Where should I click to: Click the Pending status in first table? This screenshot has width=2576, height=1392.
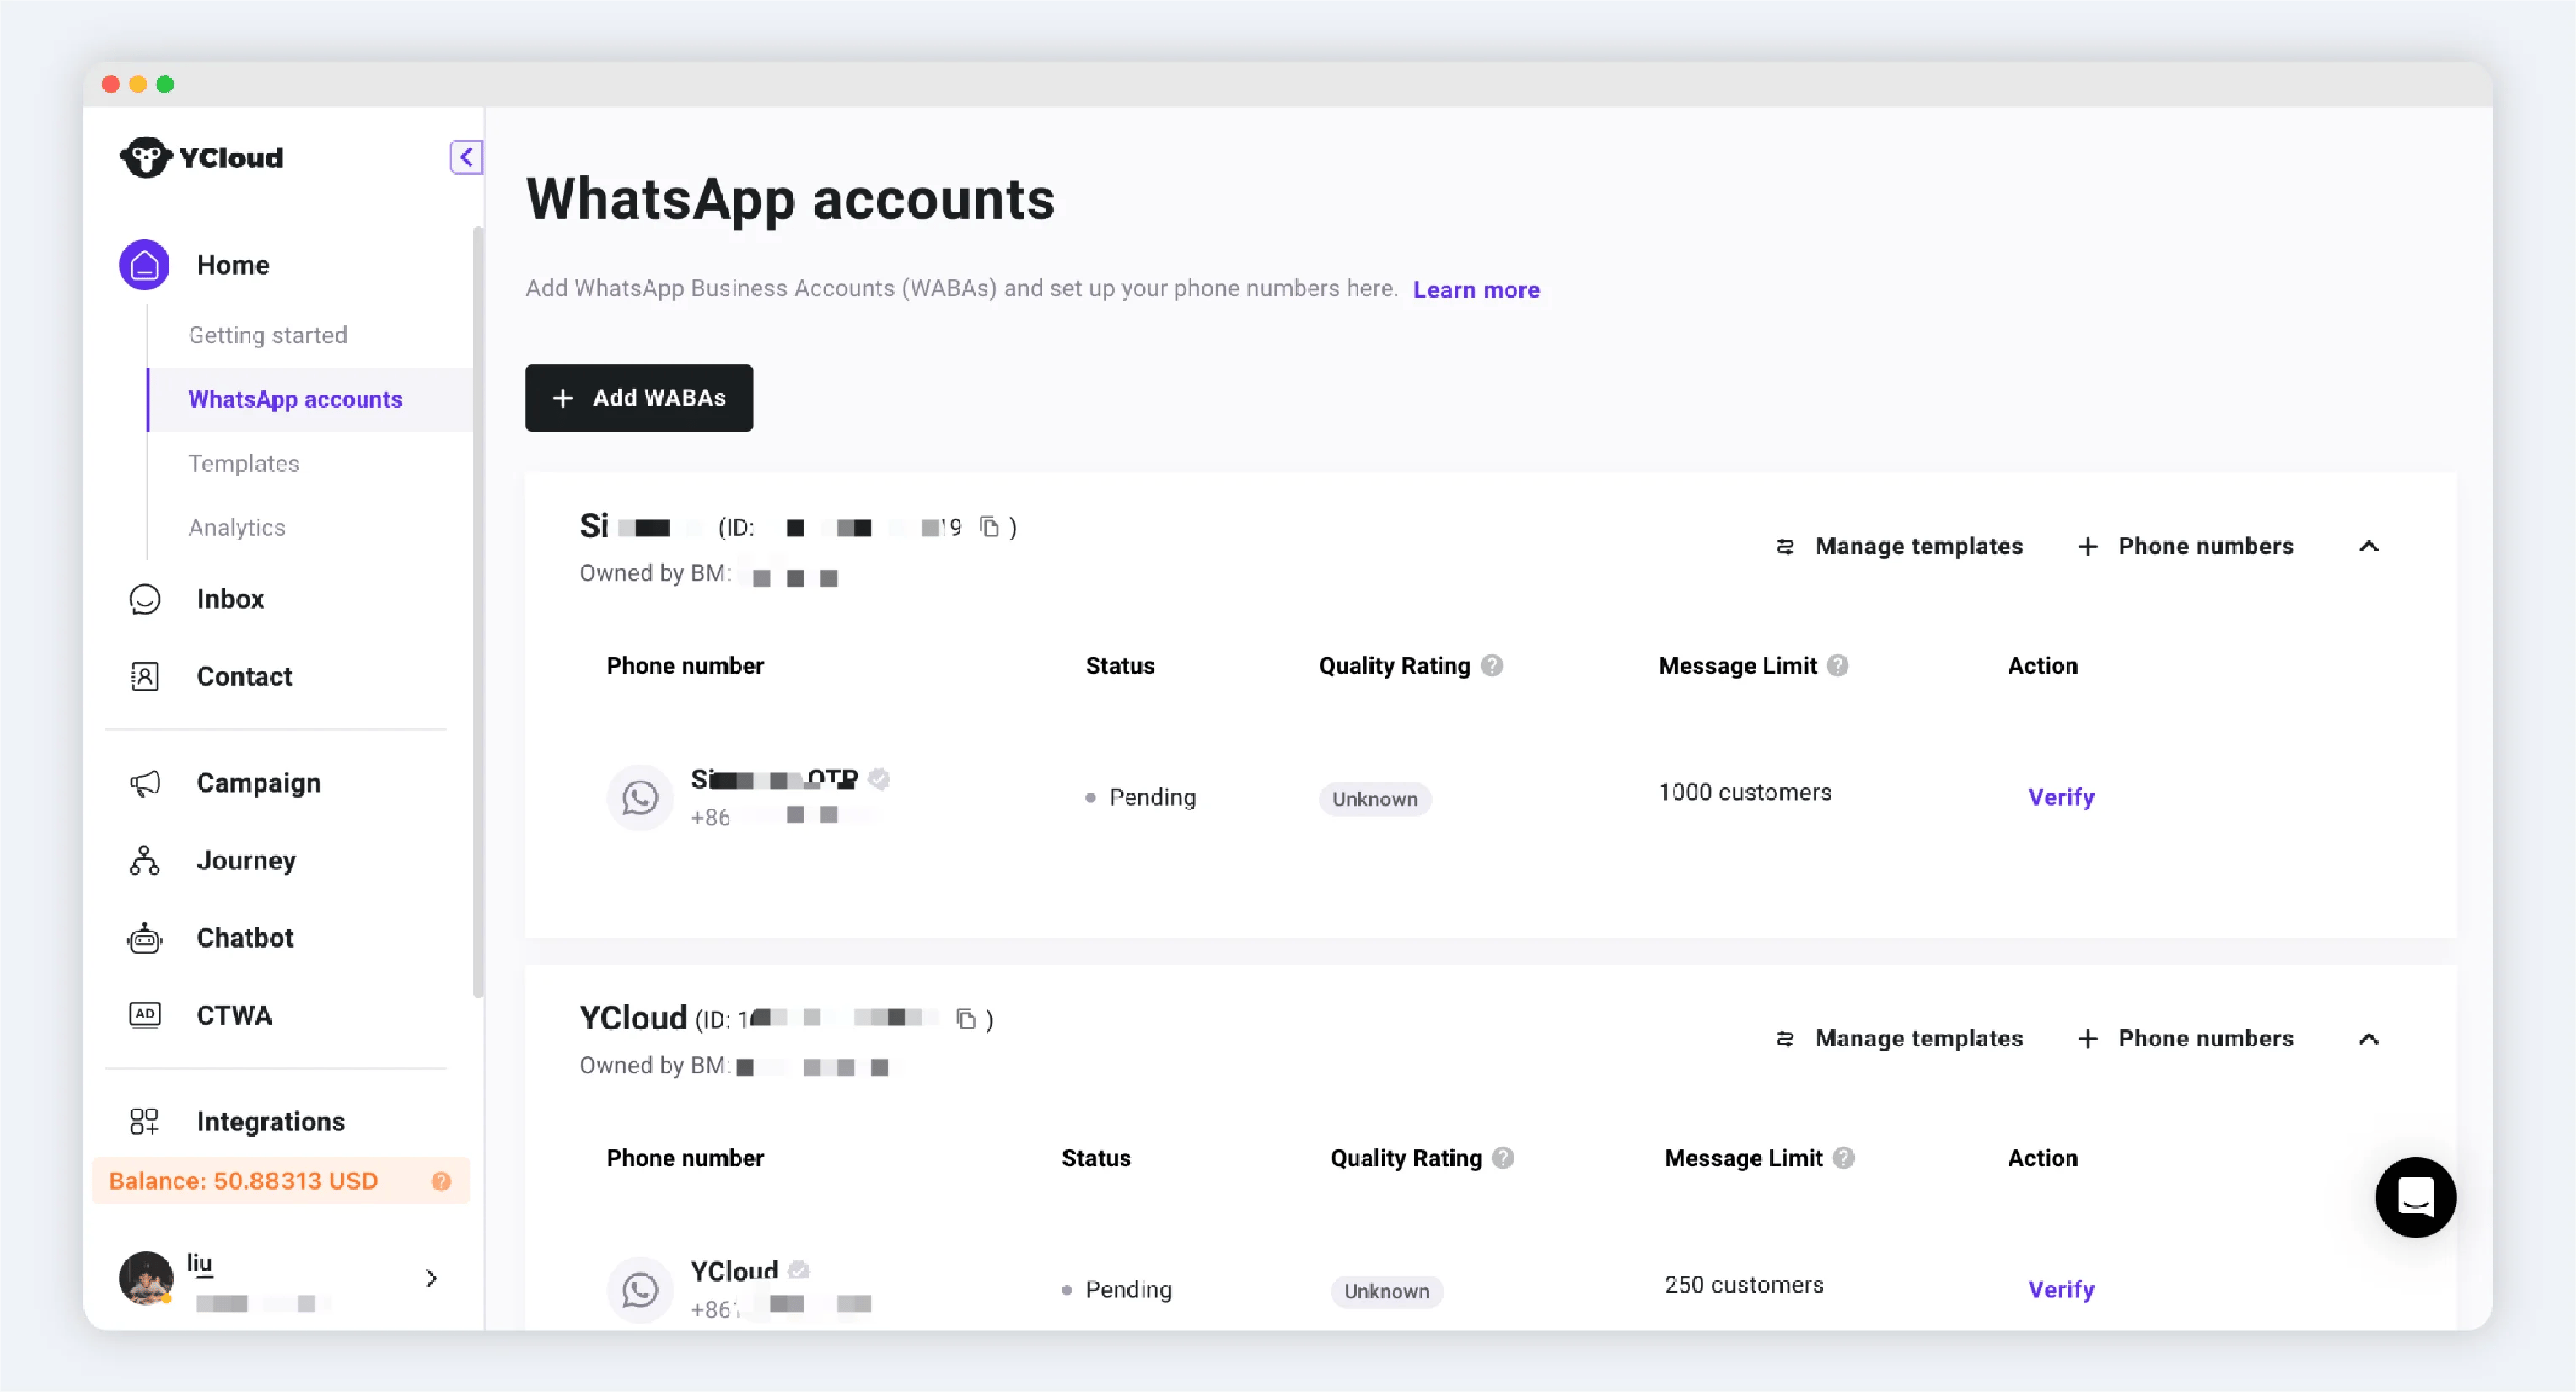[1141, 798]
